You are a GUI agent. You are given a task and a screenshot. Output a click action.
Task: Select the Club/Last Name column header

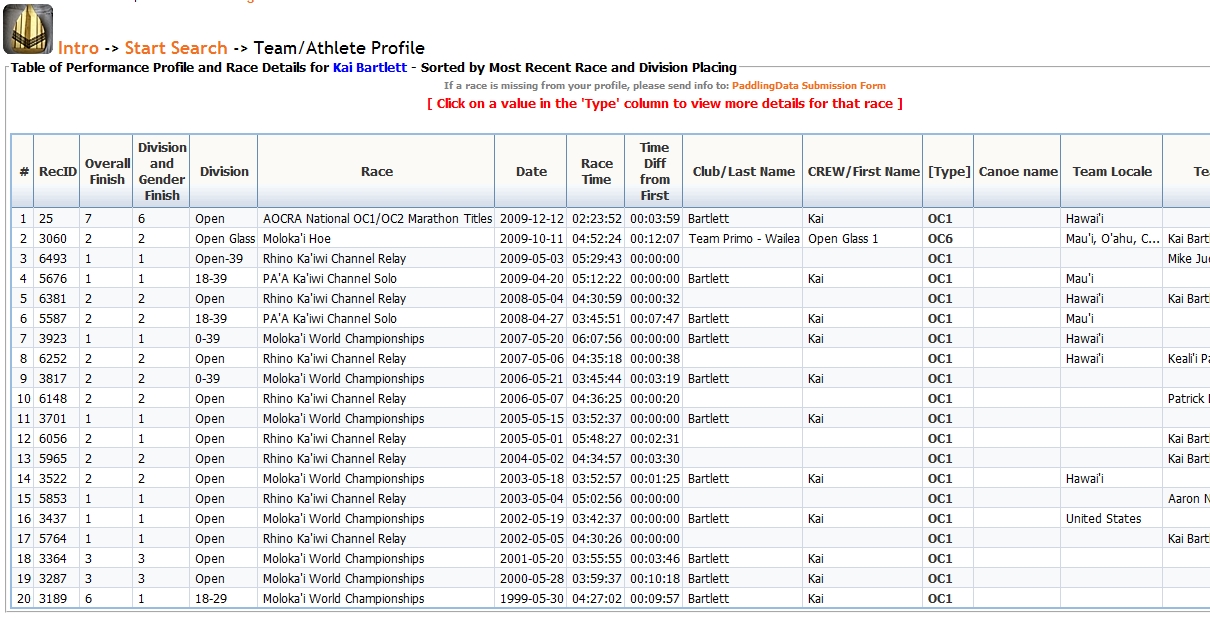tap(743, 171)
